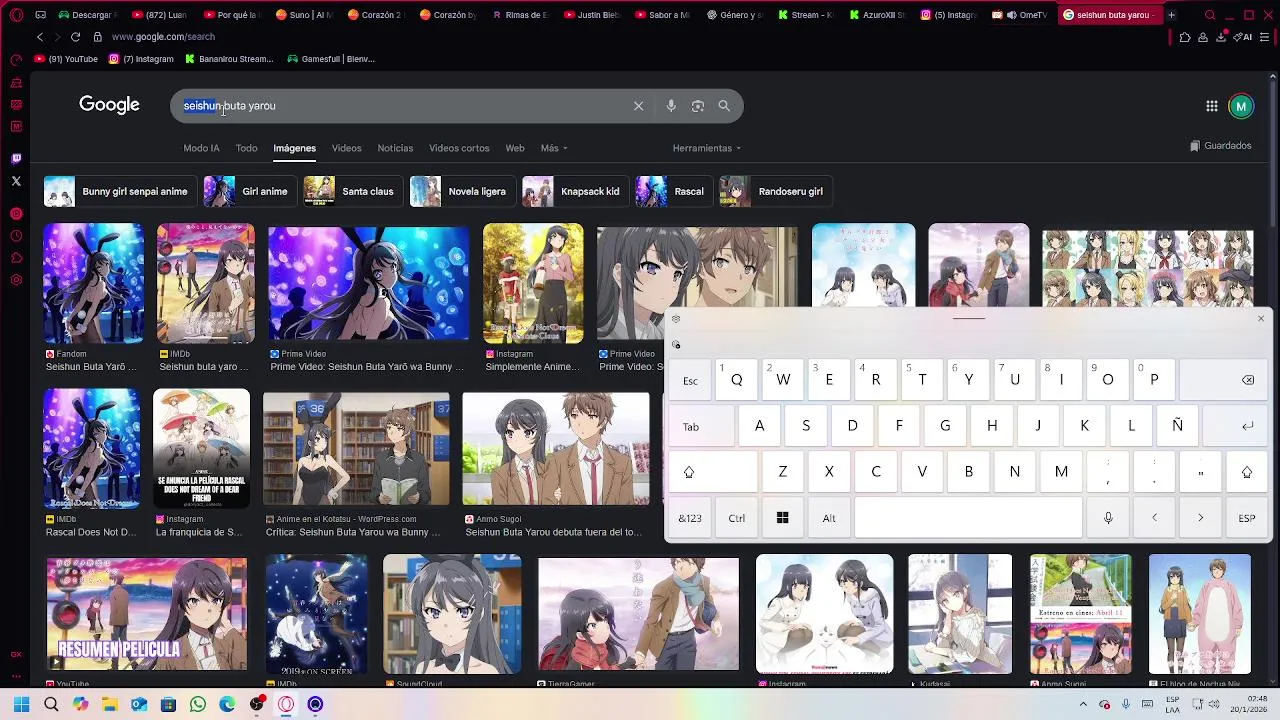The height and width of the screenshot is (720, 1280).
Task: Toggle left Shift key on touch keyboard
Action: 713,472
